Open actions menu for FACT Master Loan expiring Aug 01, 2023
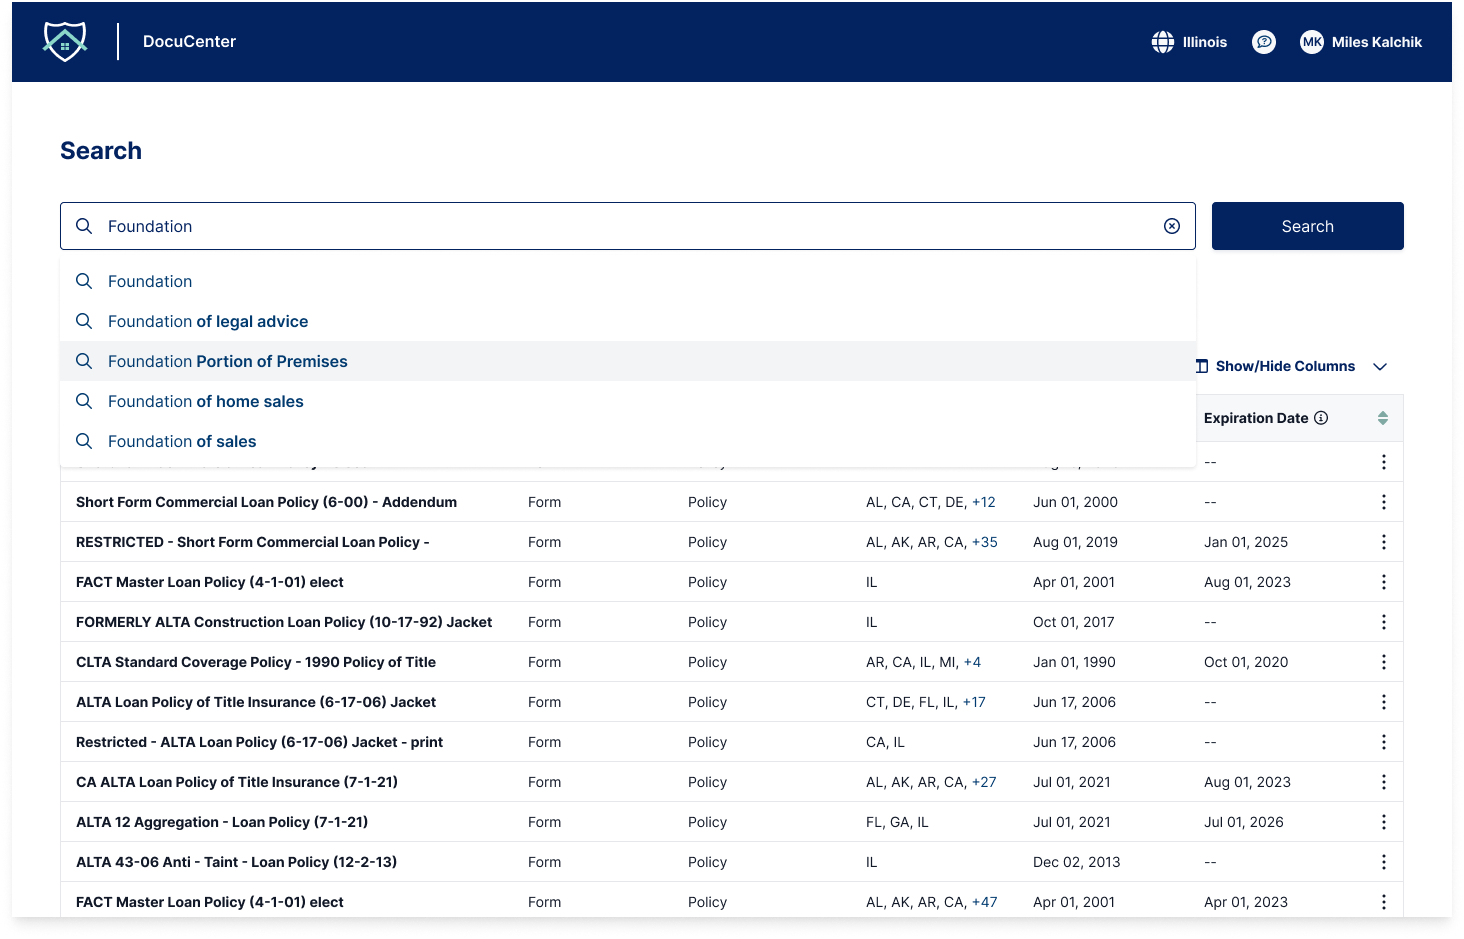 (x=1384, y=582)
